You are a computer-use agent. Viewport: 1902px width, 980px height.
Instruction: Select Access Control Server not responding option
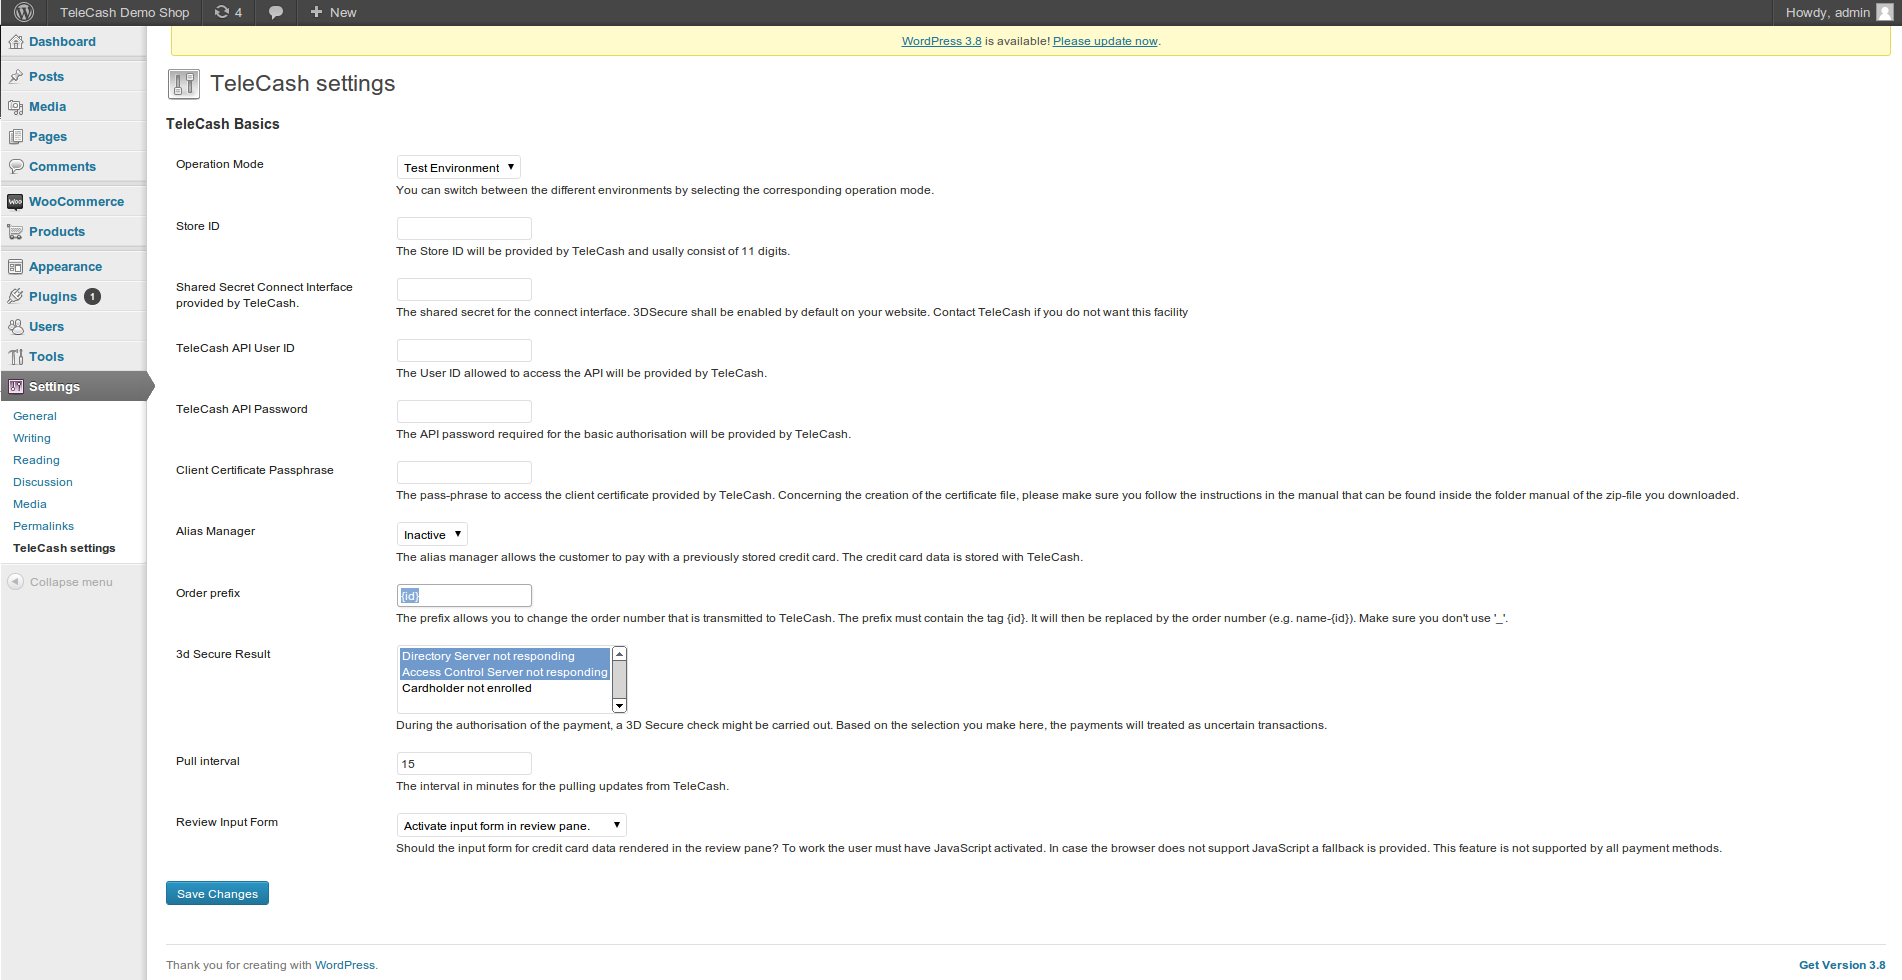(504, 672)
